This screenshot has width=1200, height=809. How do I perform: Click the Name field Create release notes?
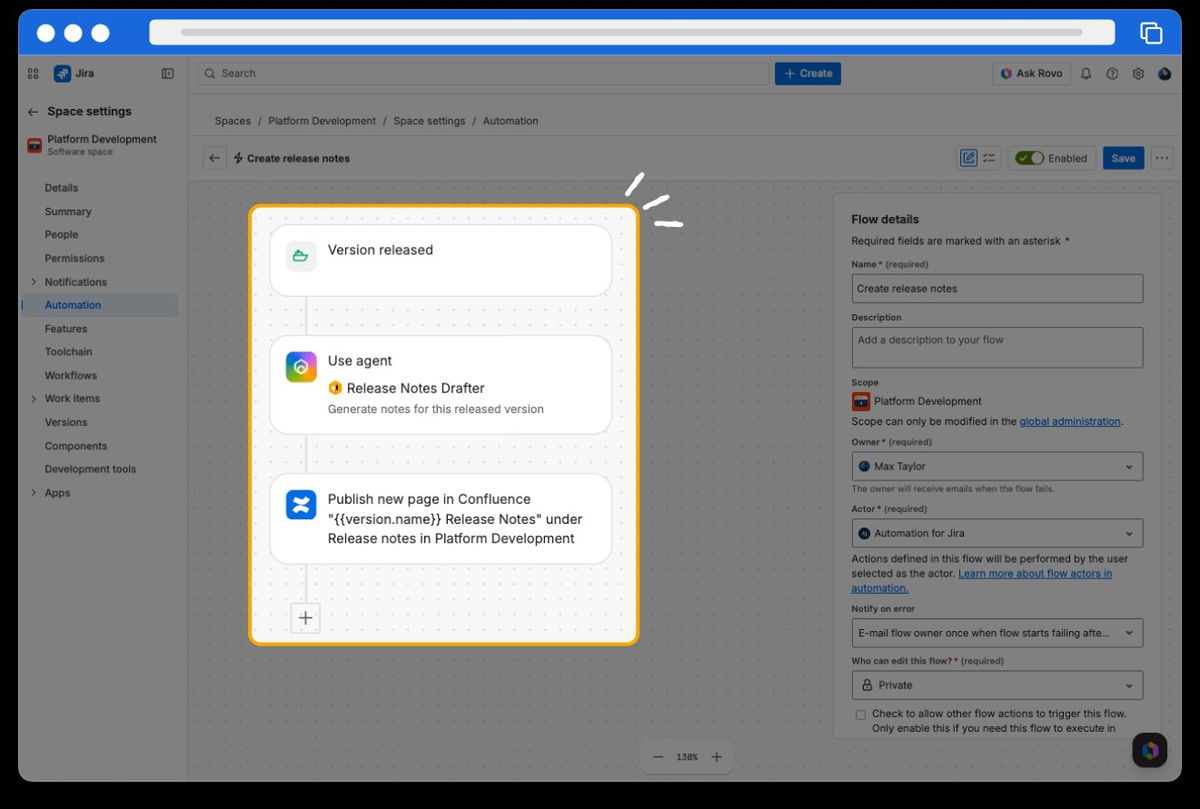[997, 289]
